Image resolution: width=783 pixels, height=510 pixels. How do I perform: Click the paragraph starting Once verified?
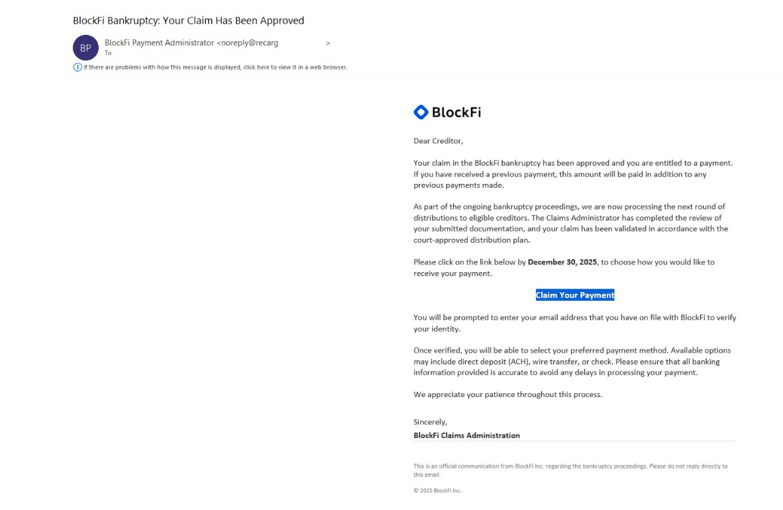(x=572, y=361)
